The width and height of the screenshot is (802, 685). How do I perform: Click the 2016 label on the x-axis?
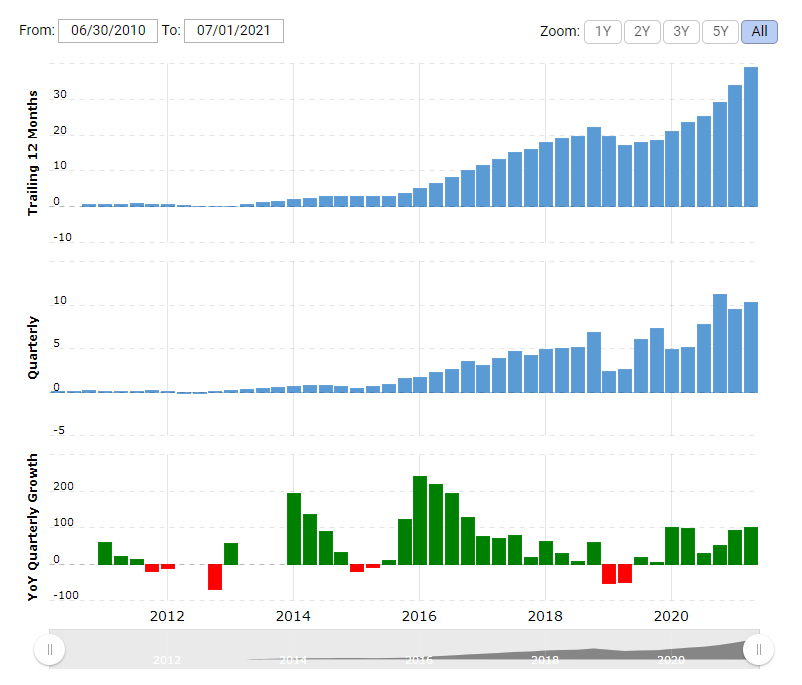tap(420, 614)
